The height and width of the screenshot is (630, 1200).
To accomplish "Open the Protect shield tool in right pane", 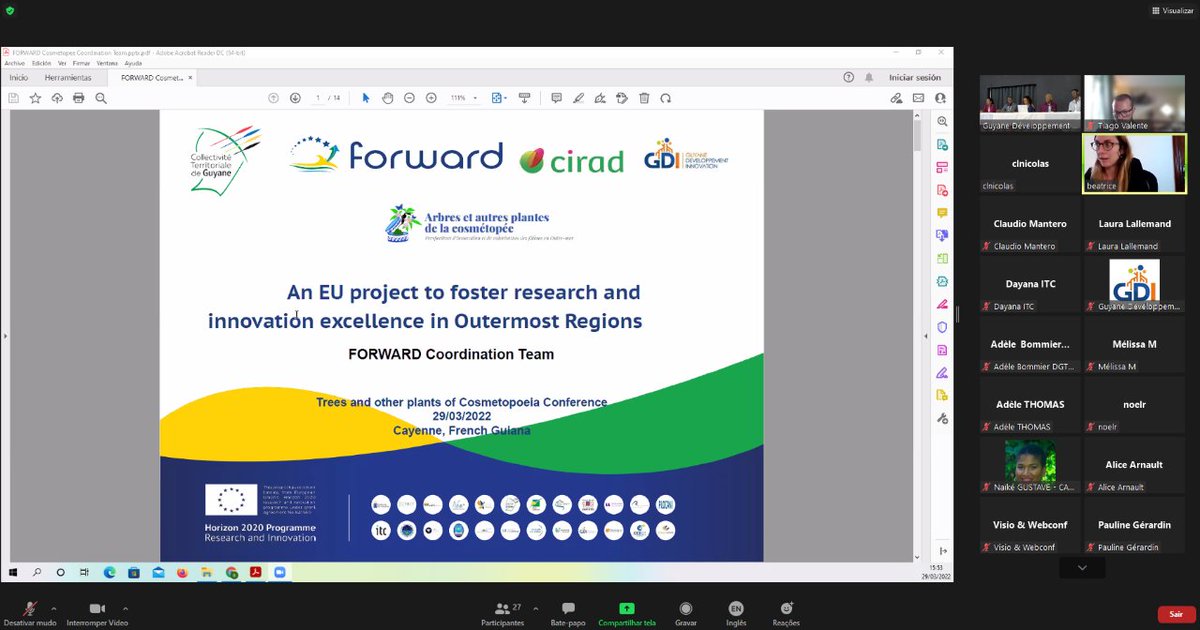I will 942,327.
